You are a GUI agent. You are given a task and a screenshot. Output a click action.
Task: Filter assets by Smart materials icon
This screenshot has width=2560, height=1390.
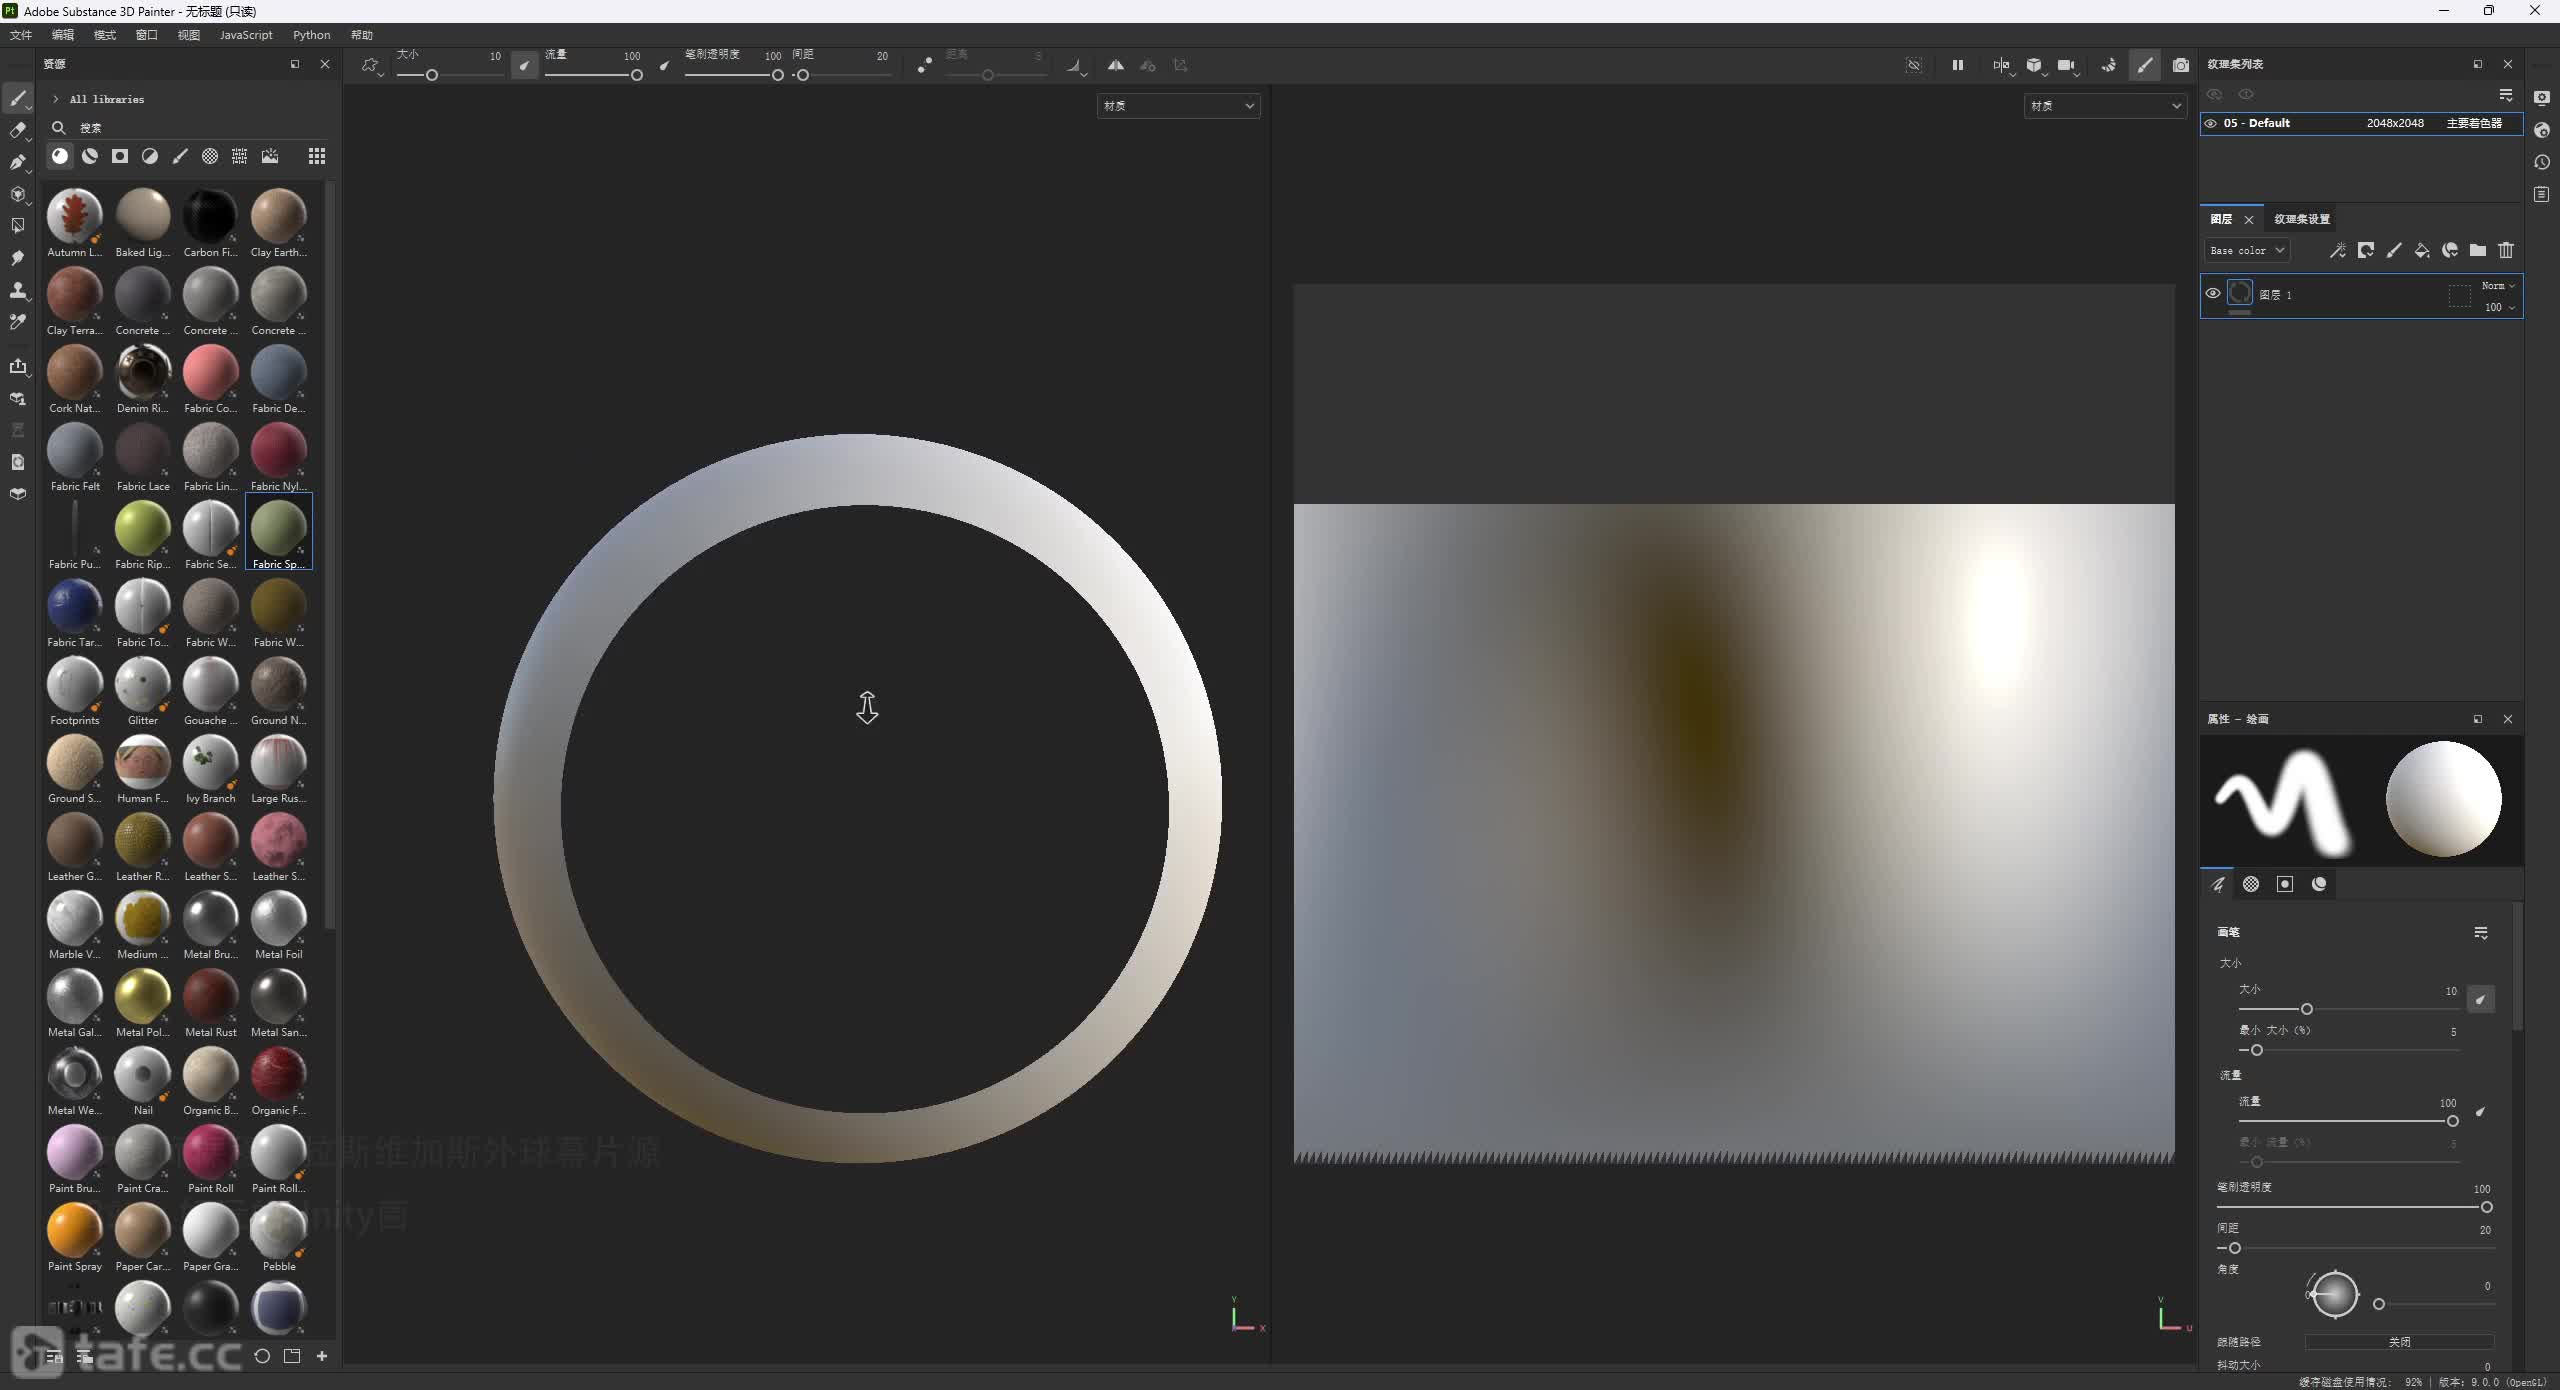(90, 156)
